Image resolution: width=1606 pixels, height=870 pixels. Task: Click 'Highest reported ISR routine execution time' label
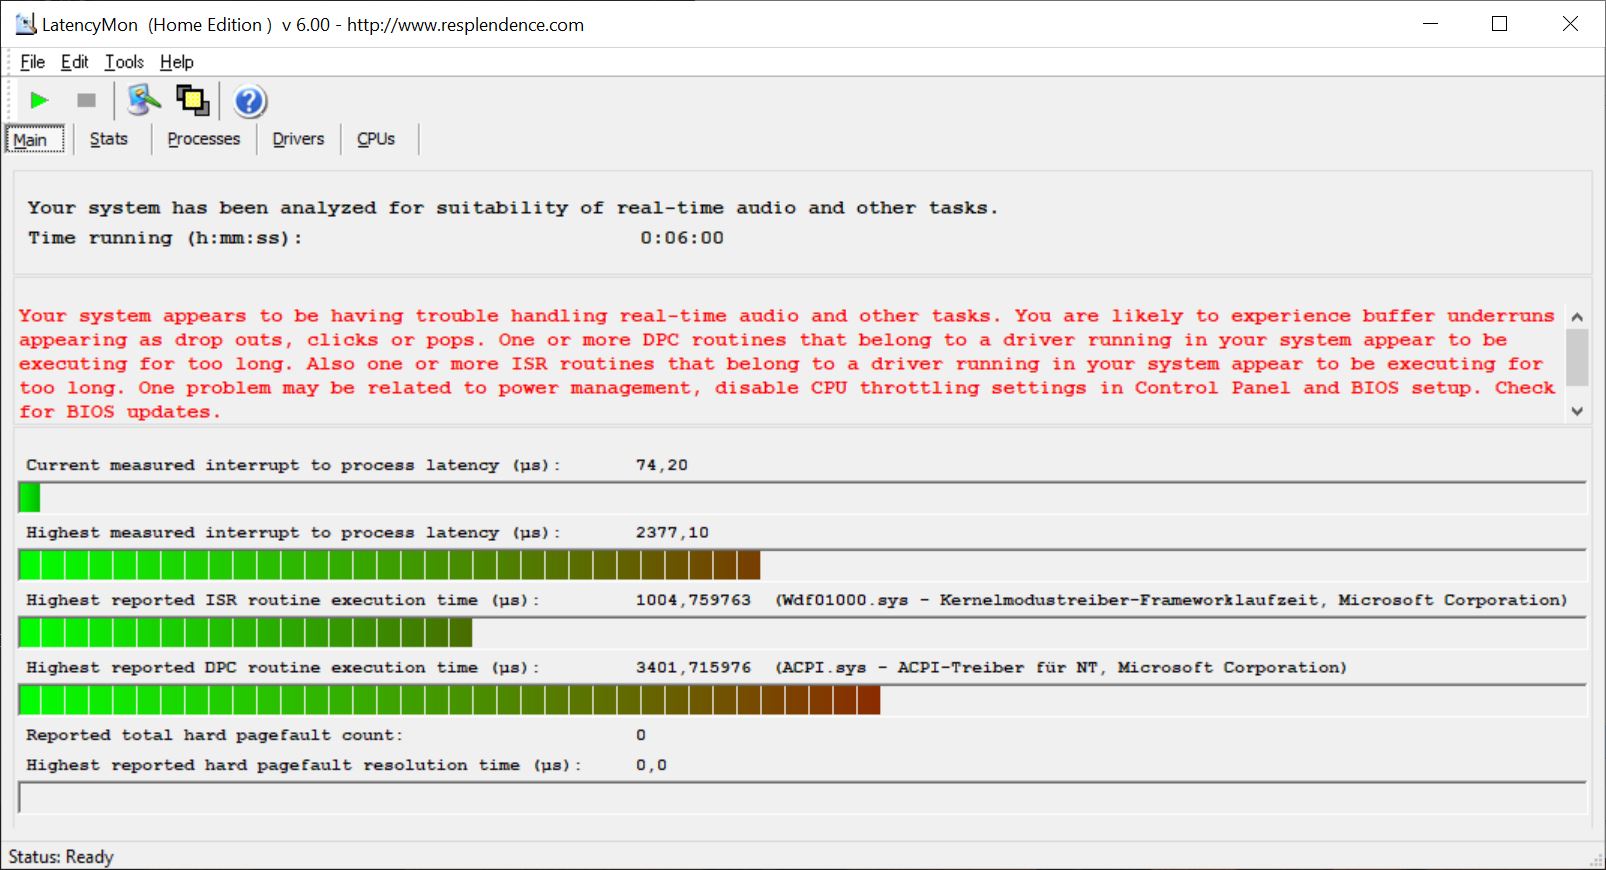click(282, 600)
